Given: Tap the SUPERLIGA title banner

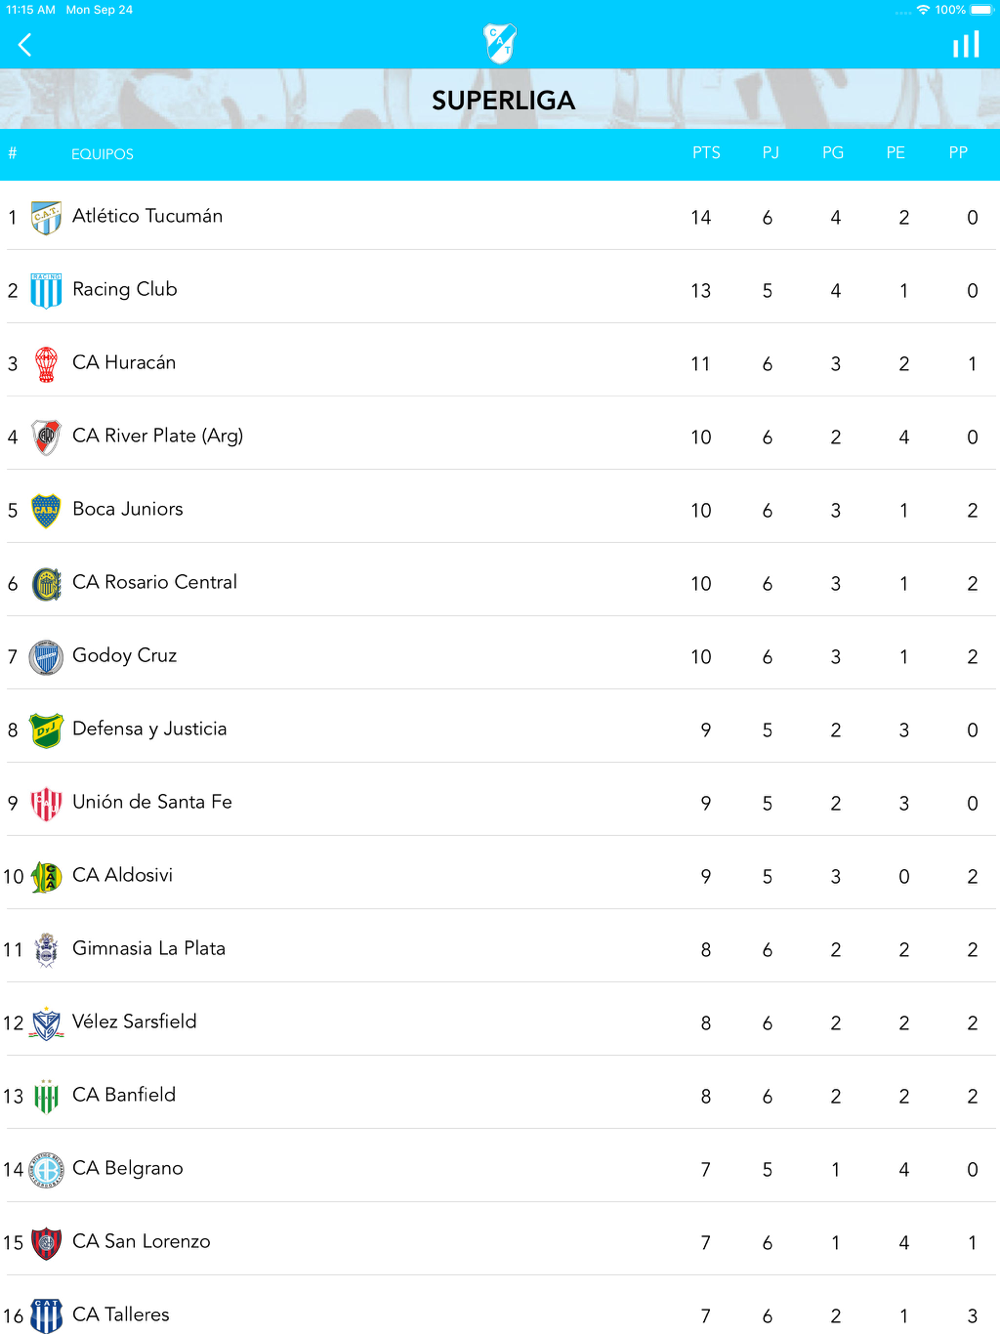Looking at the screenshot, I should pos(503,100).
